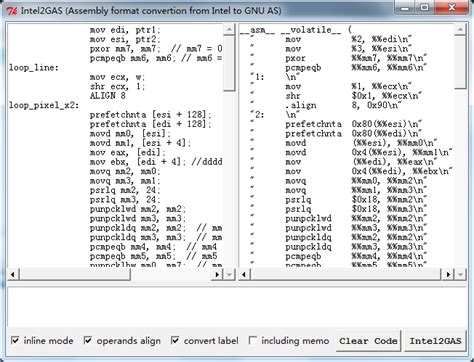Minimize the Intel2GAS window

click(x=405, y=7)
